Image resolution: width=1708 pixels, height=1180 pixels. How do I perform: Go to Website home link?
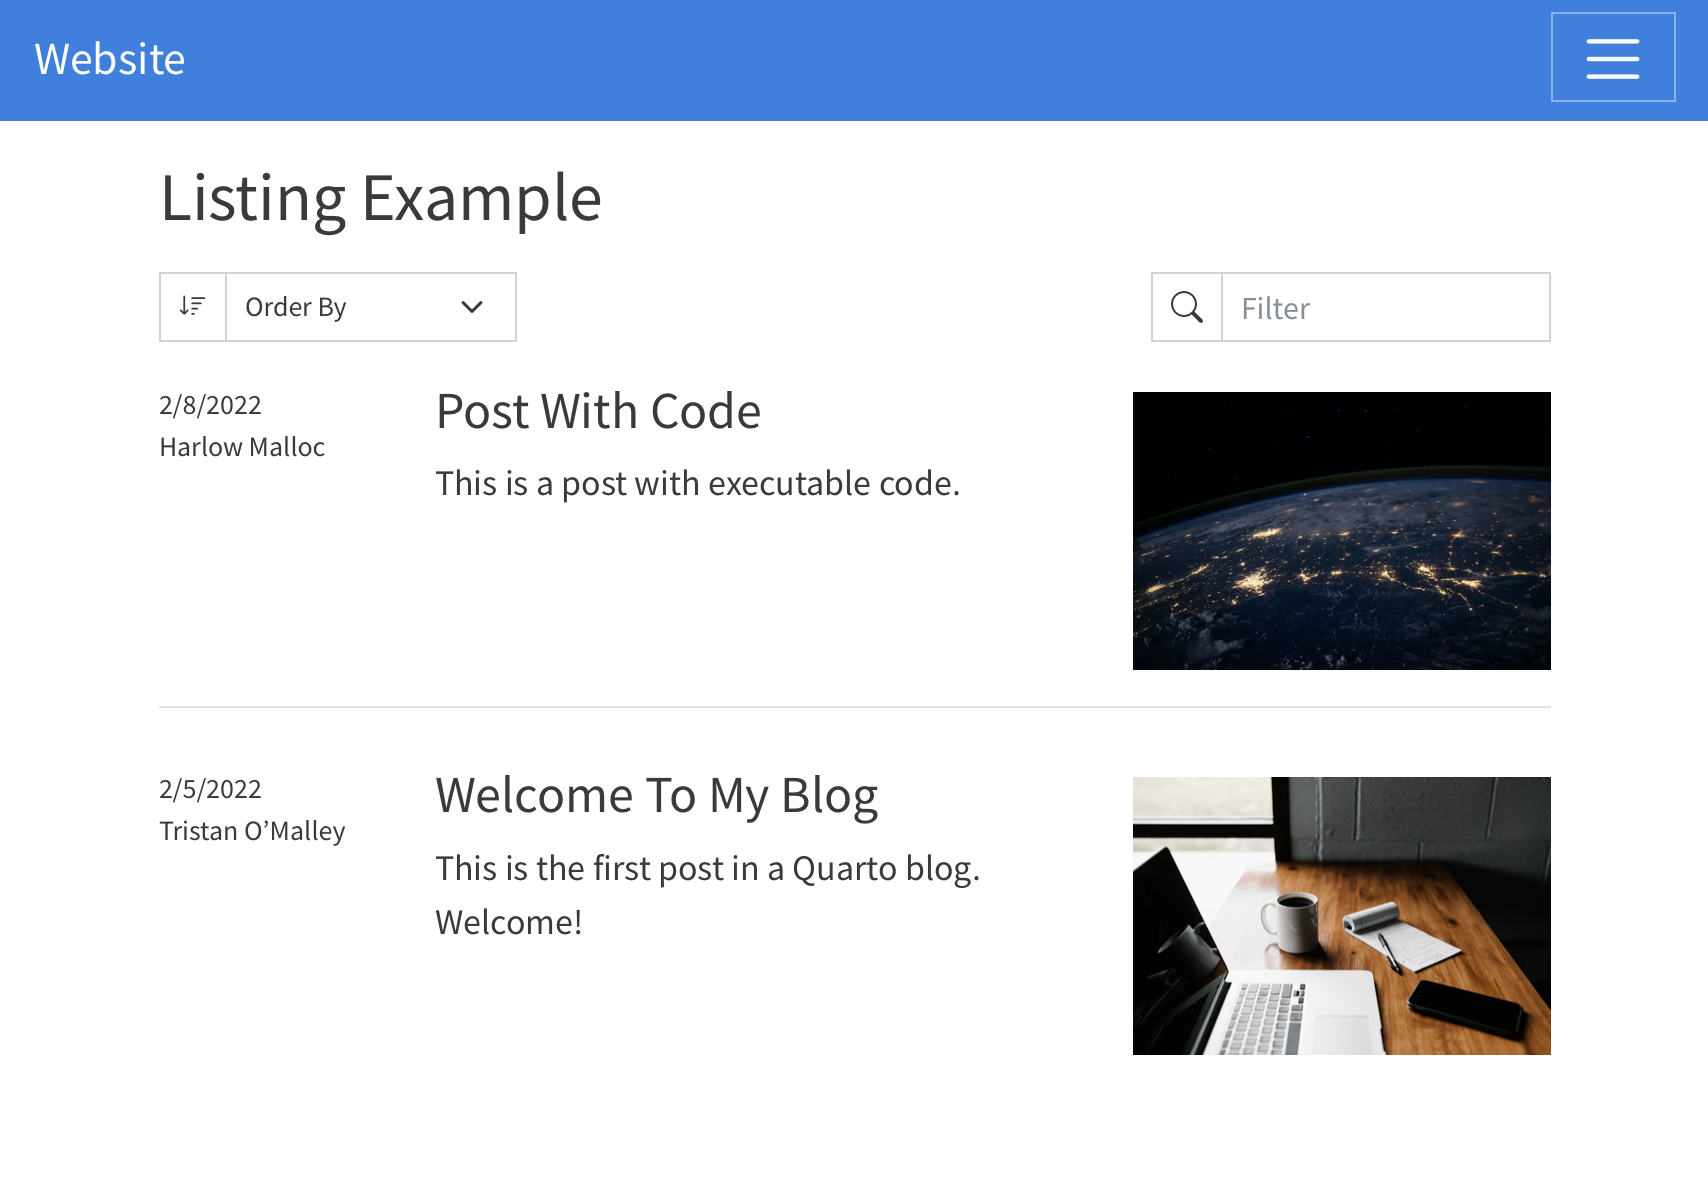click(x=110, y=59)
